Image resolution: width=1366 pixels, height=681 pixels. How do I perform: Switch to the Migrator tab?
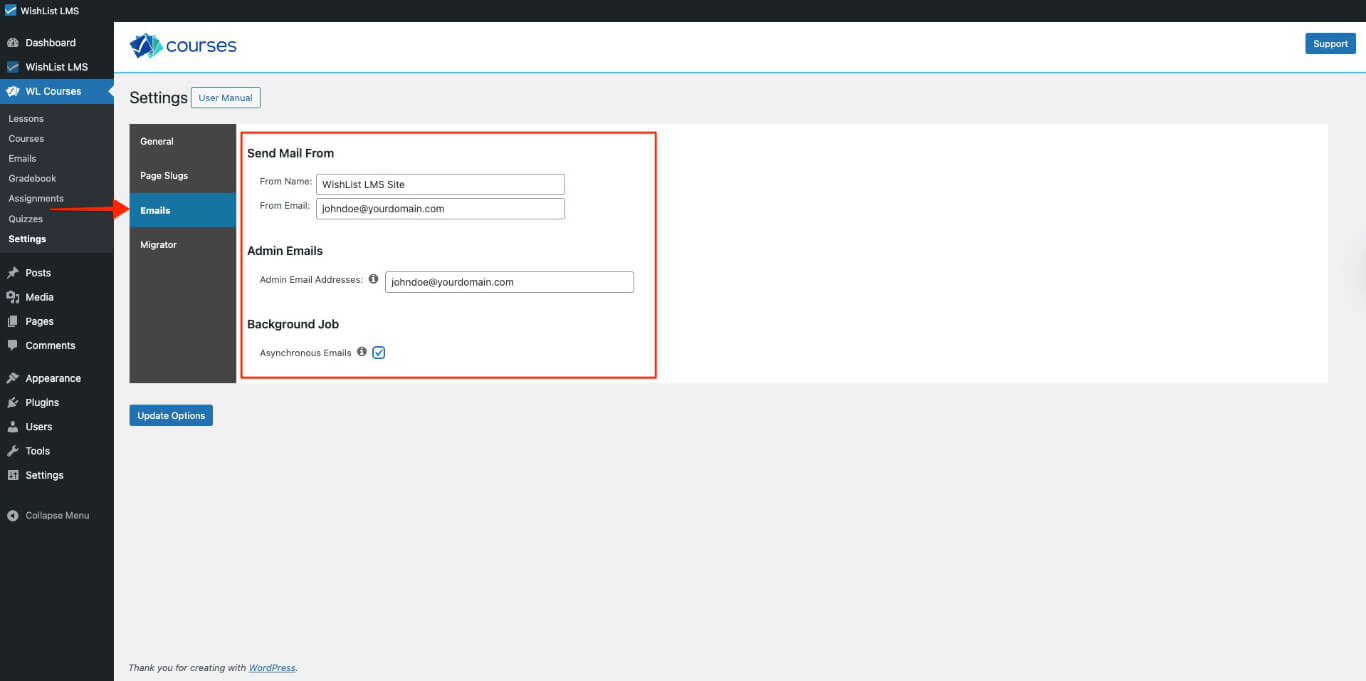[158, 244]
